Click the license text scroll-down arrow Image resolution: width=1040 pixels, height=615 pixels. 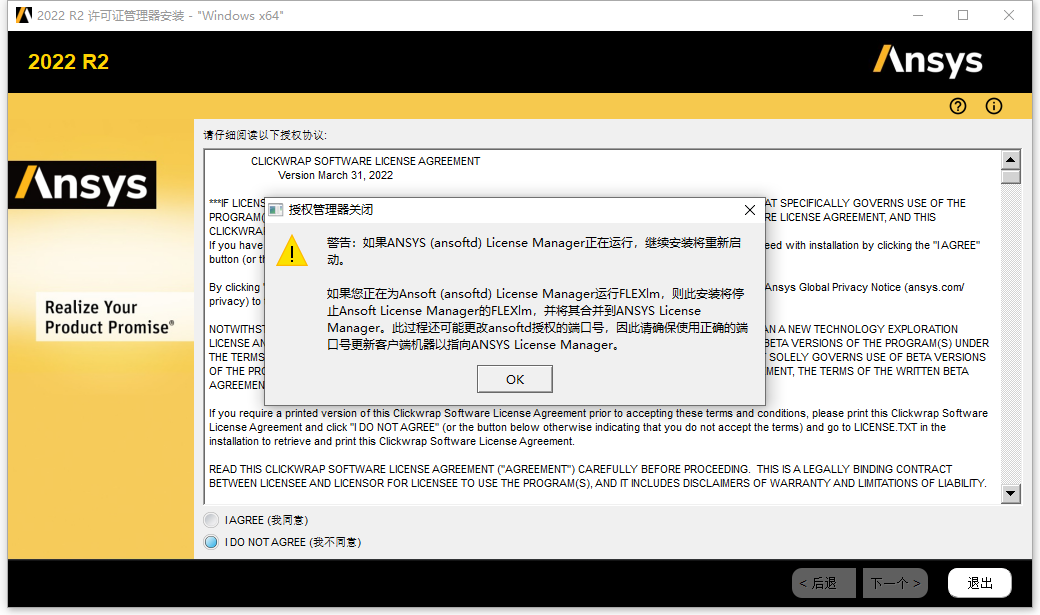[1010, 493]
